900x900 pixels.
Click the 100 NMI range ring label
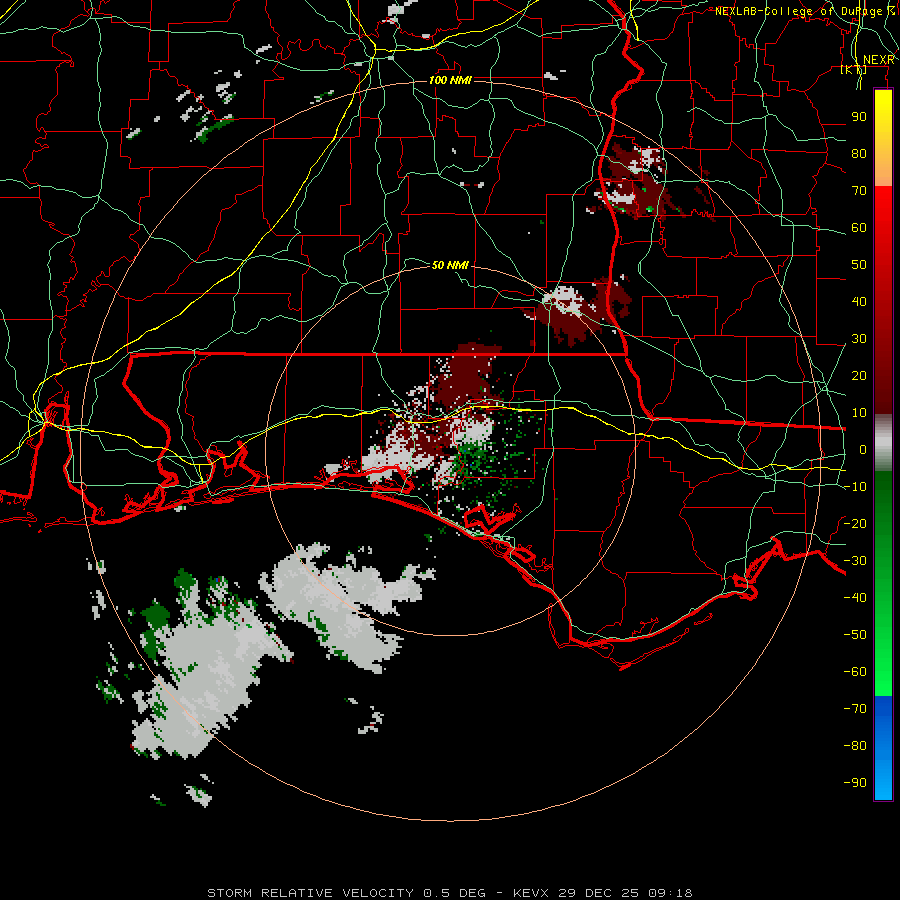point(451,80)
